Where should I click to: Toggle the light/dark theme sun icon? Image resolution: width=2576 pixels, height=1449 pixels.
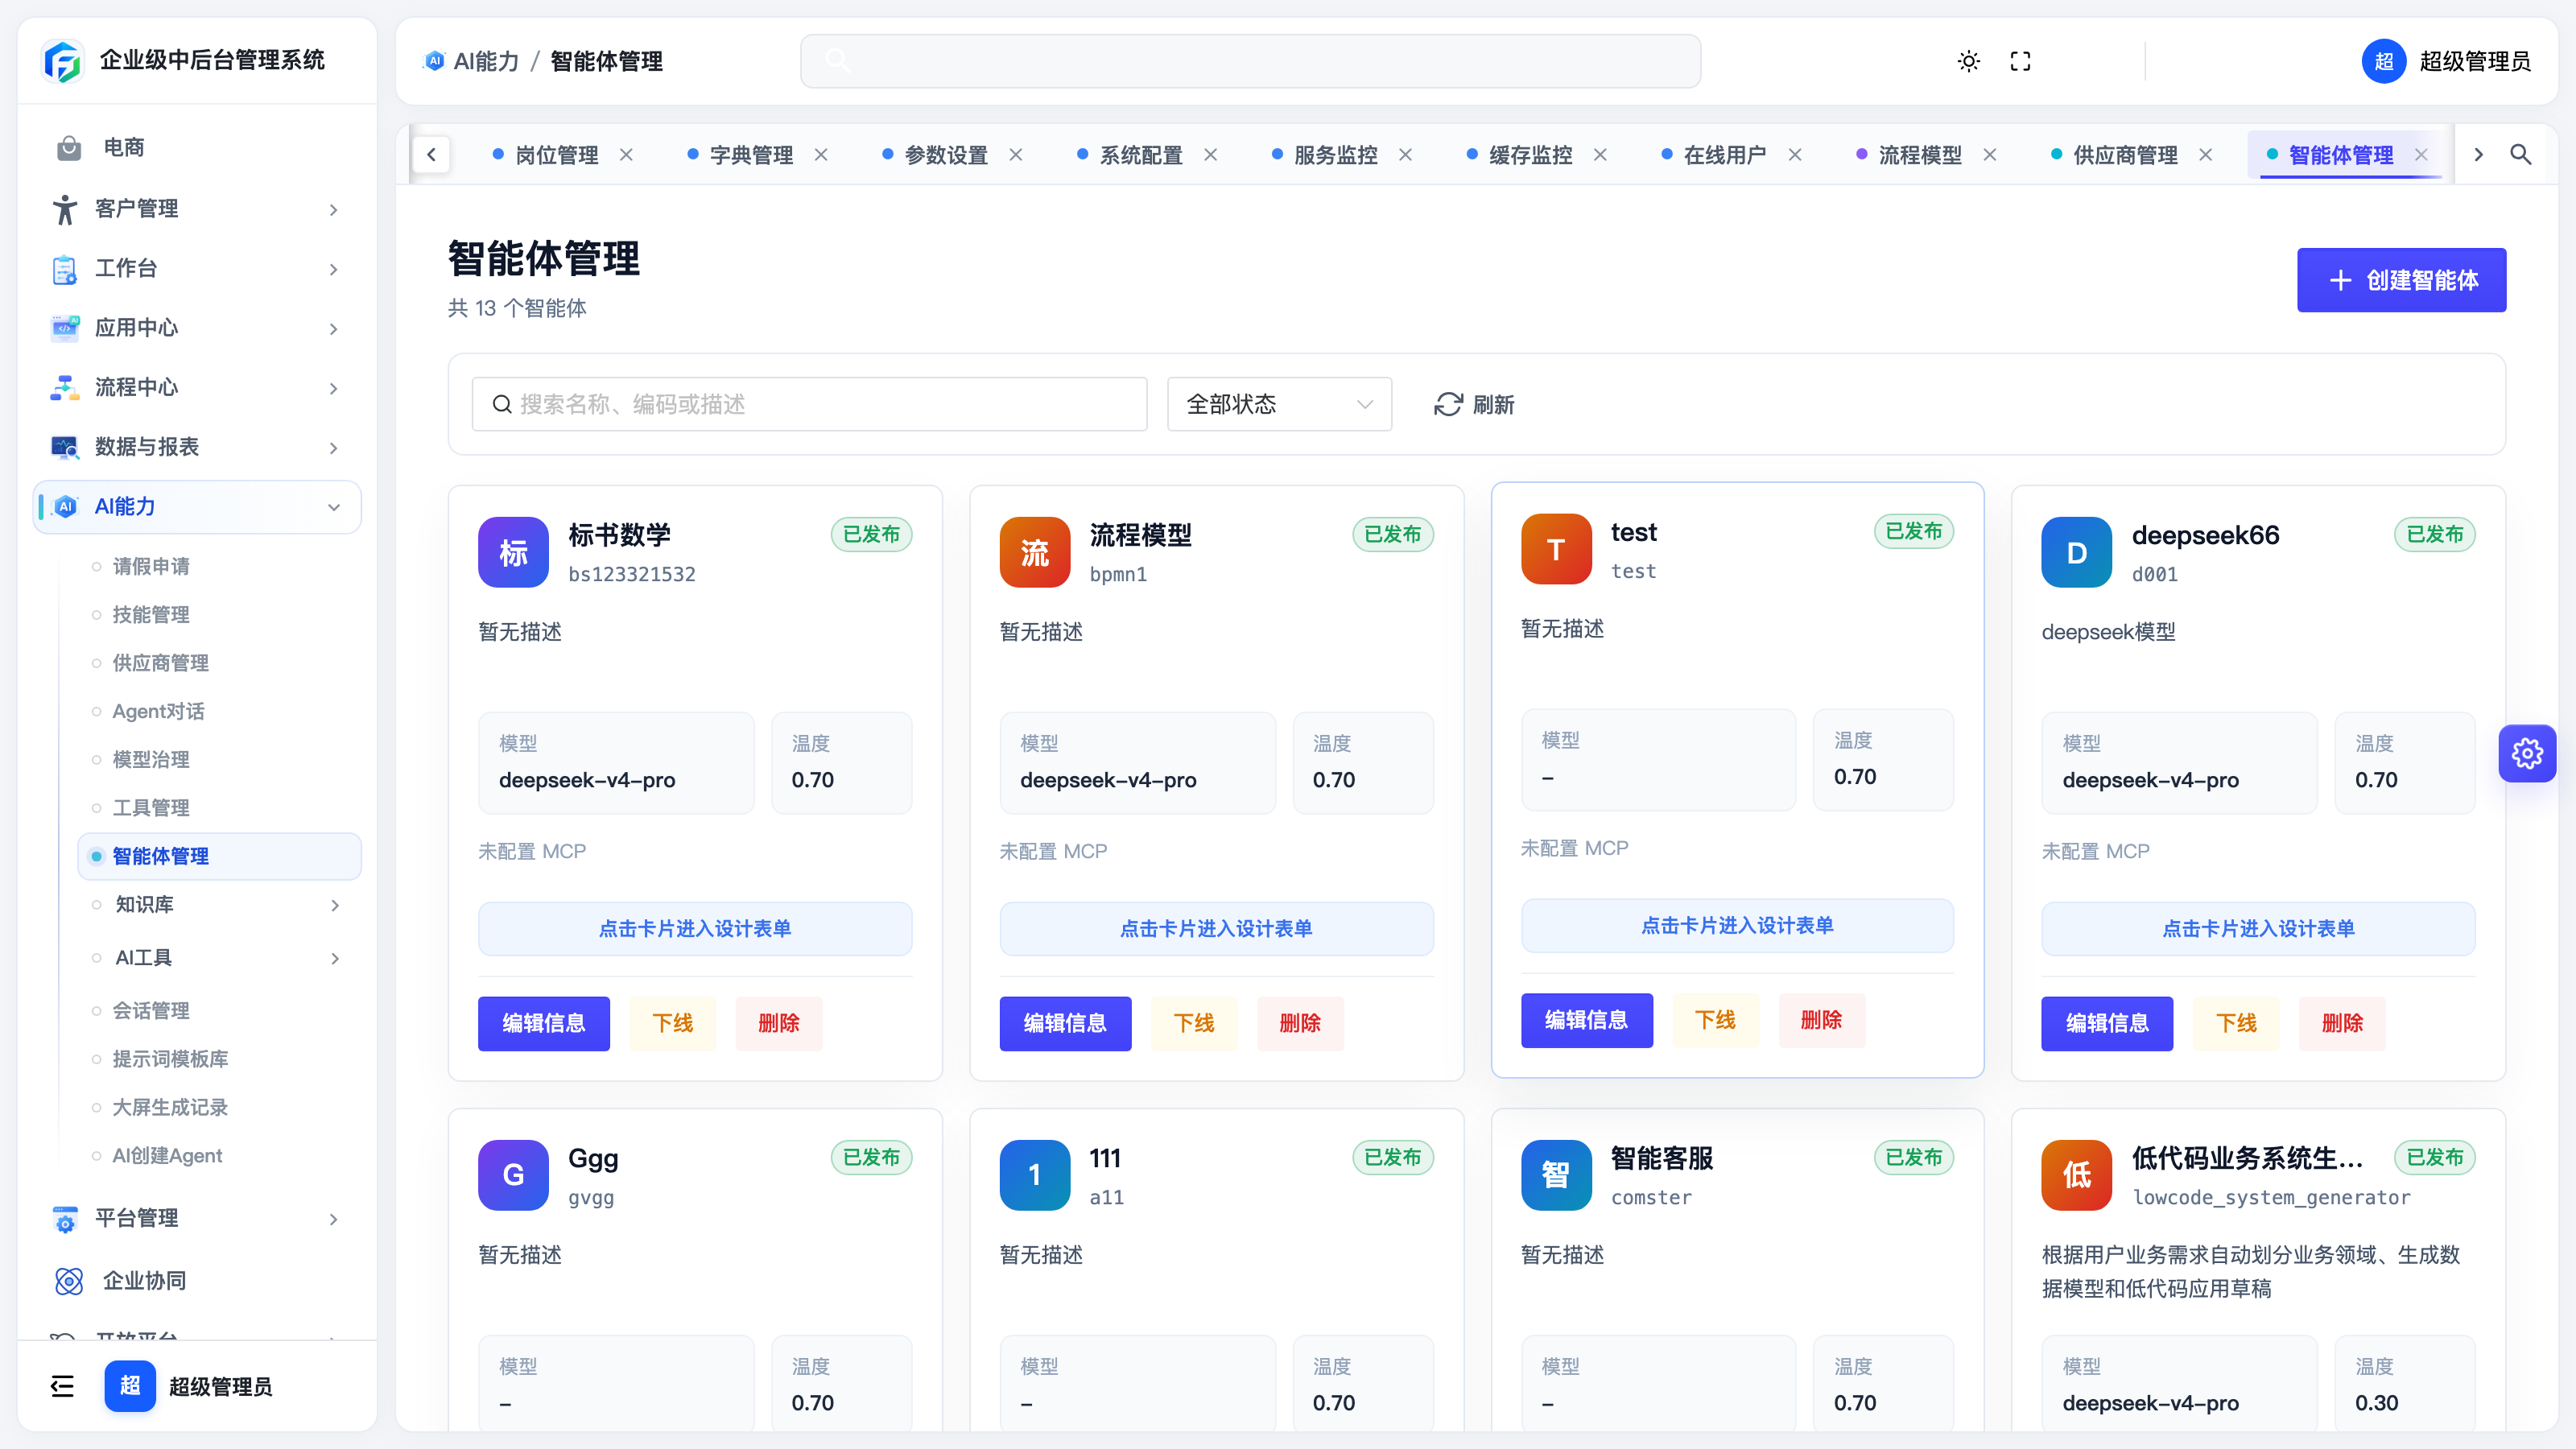click(x=1968, y=61)
